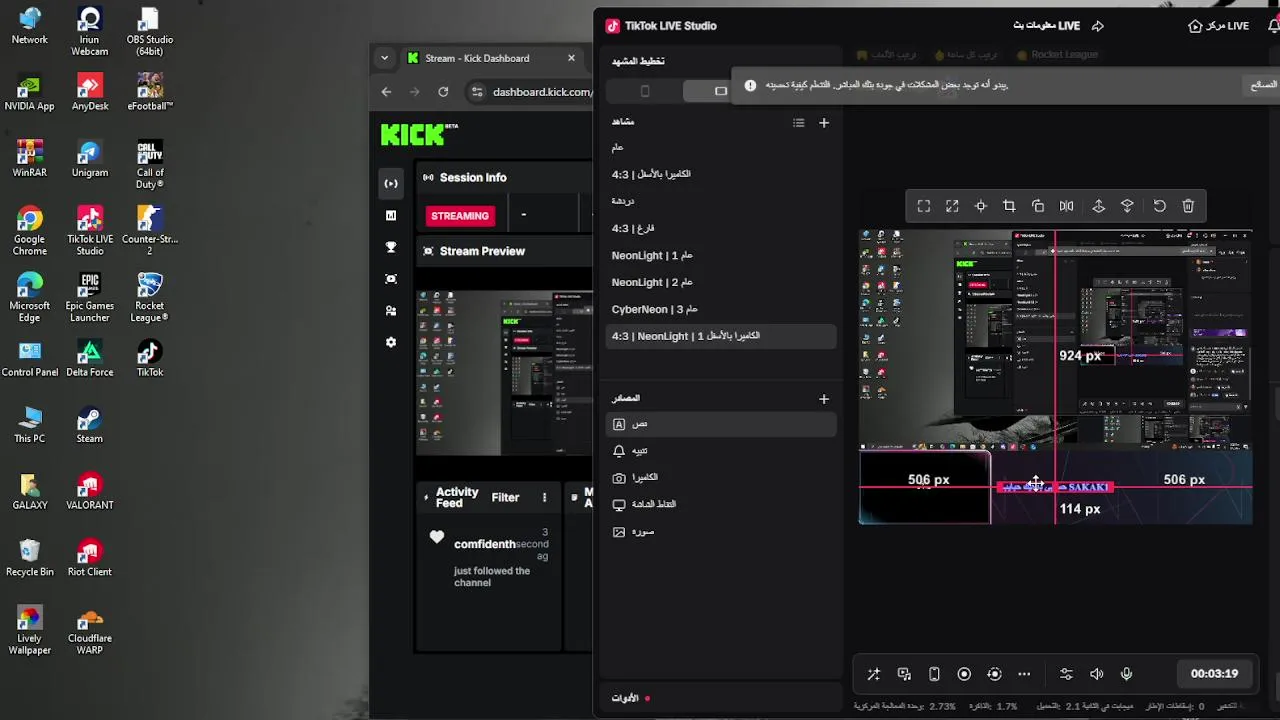Mute the speaker output
Screen dimensions: 1280x720
tap(1097, 674)
